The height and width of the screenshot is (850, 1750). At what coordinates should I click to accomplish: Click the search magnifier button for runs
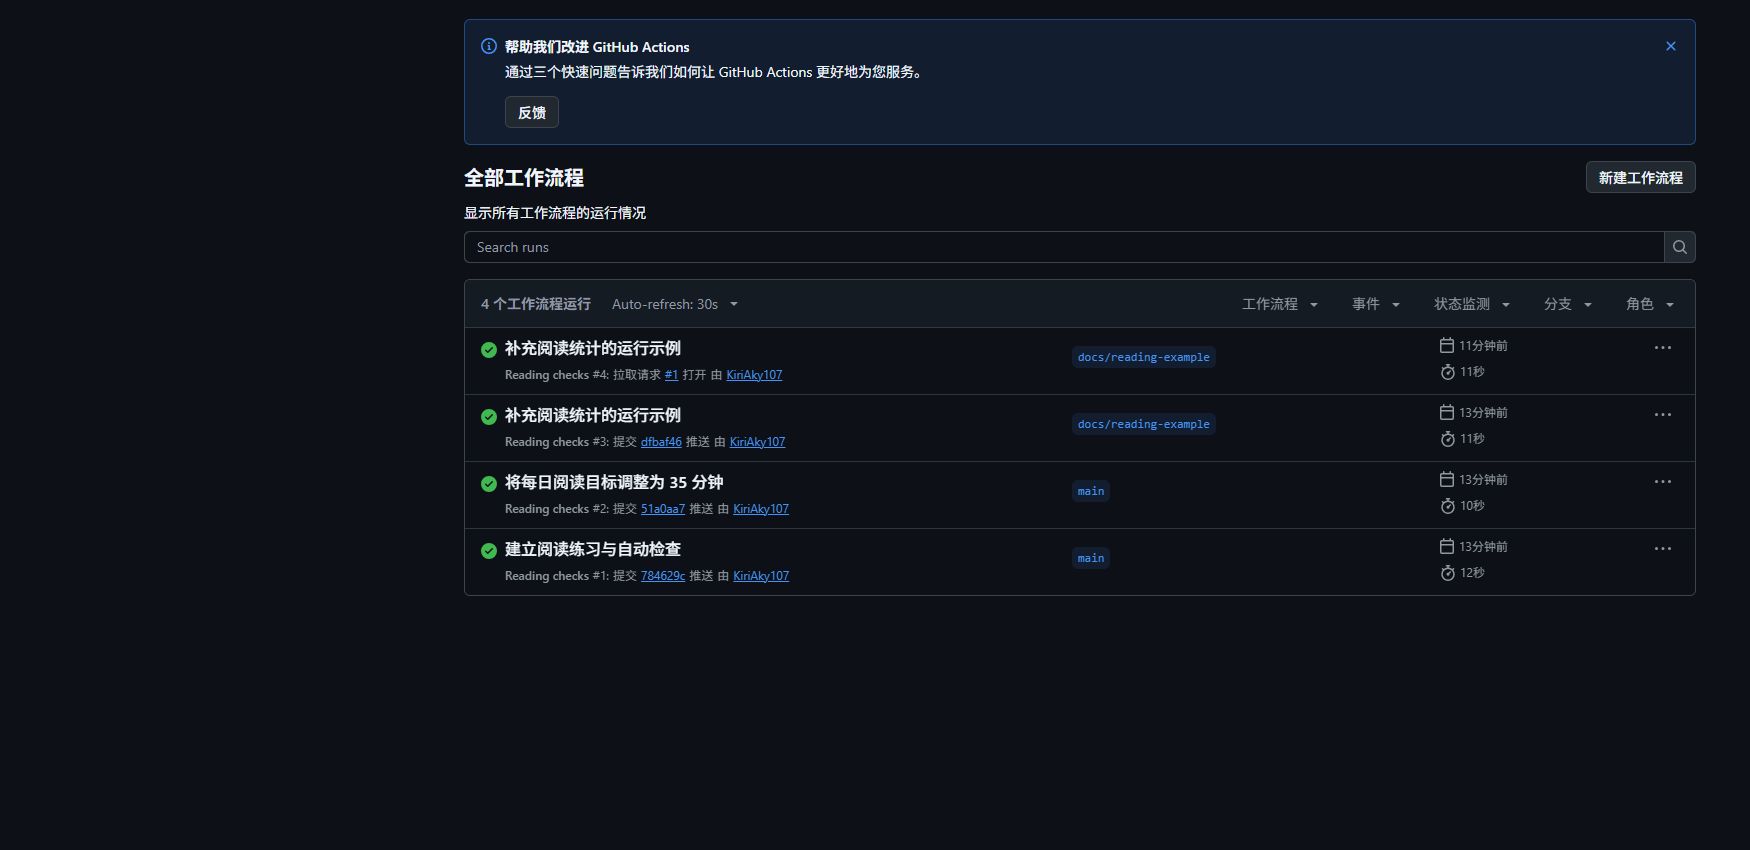point(1680,247)
